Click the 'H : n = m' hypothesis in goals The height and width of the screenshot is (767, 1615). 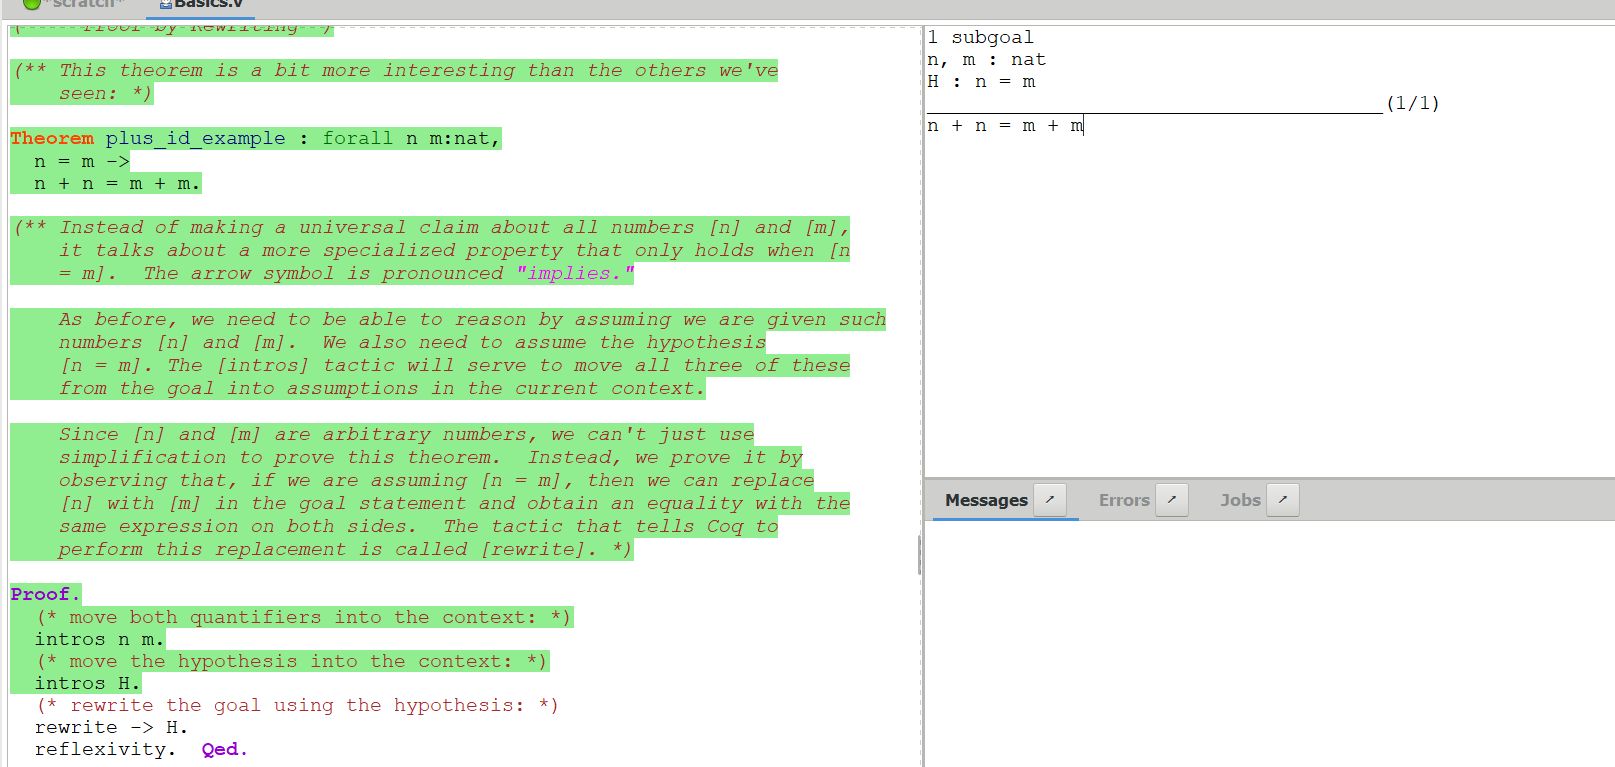(x=981, y=82)
